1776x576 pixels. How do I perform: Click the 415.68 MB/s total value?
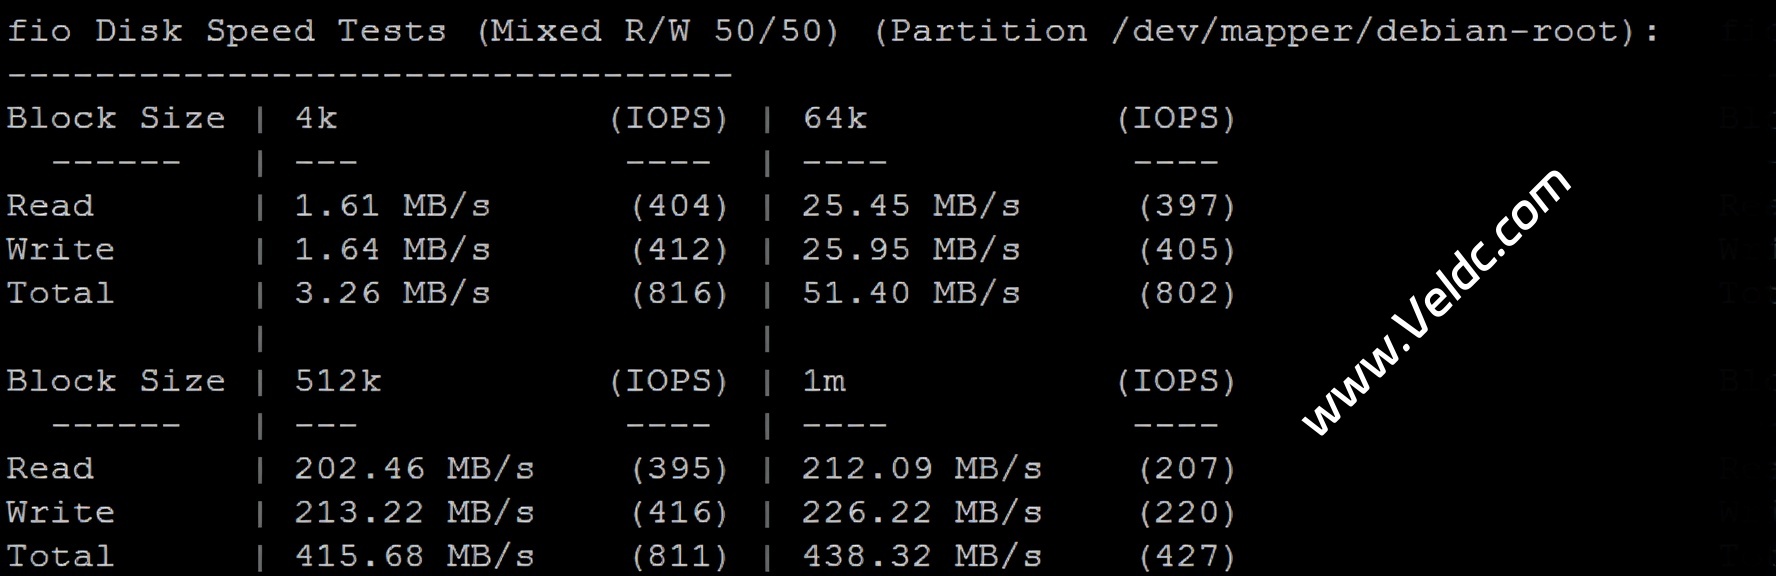tap(414, 557)
